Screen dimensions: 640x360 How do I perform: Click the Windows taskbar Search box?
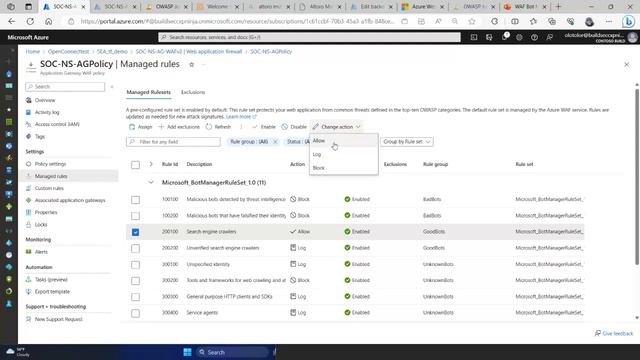pyautogui.click(x=232, y=352)
